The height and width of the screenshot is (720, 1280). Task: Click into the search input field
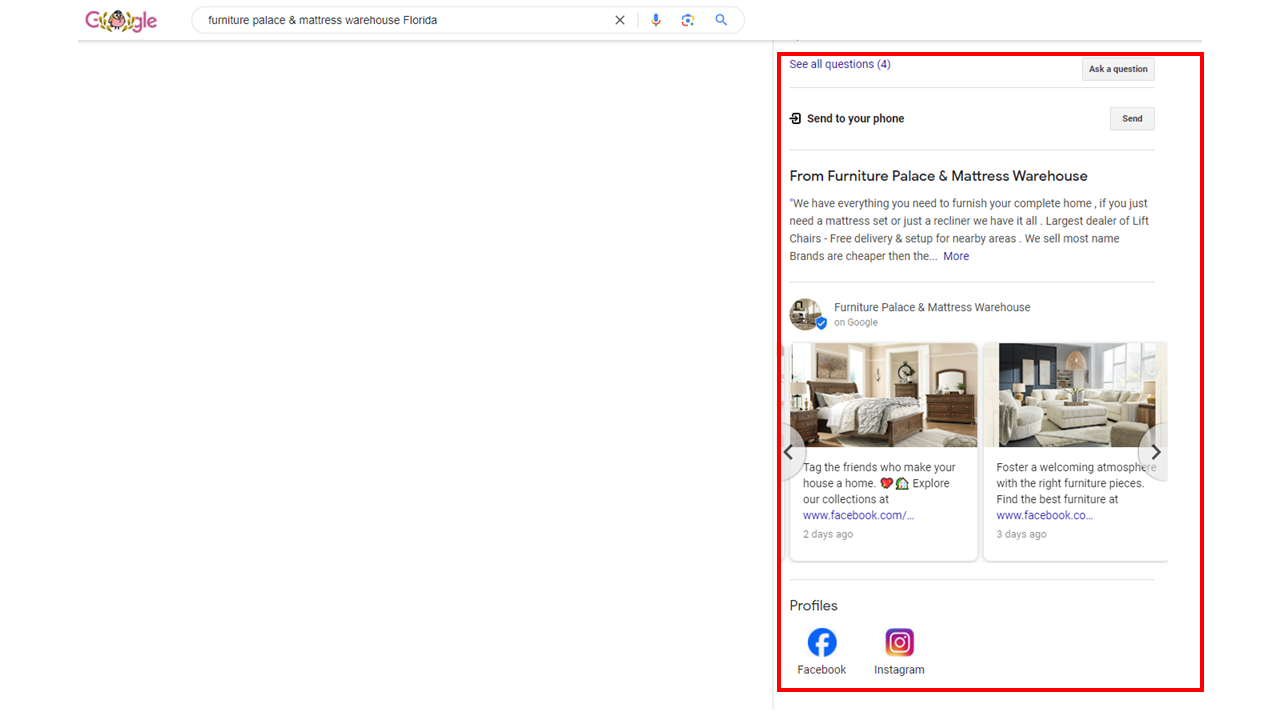(400, 20)
